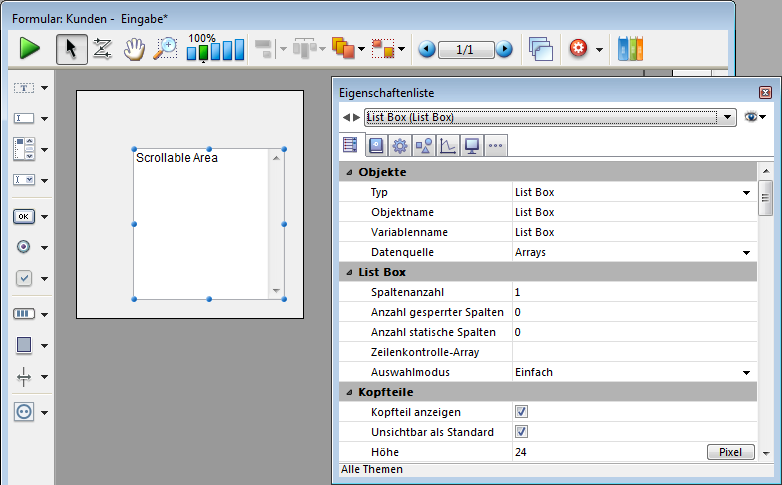The height and width of the screenshot is (485, 782).
Task: Select the arrow selection tool
Action: pos(71,48)
